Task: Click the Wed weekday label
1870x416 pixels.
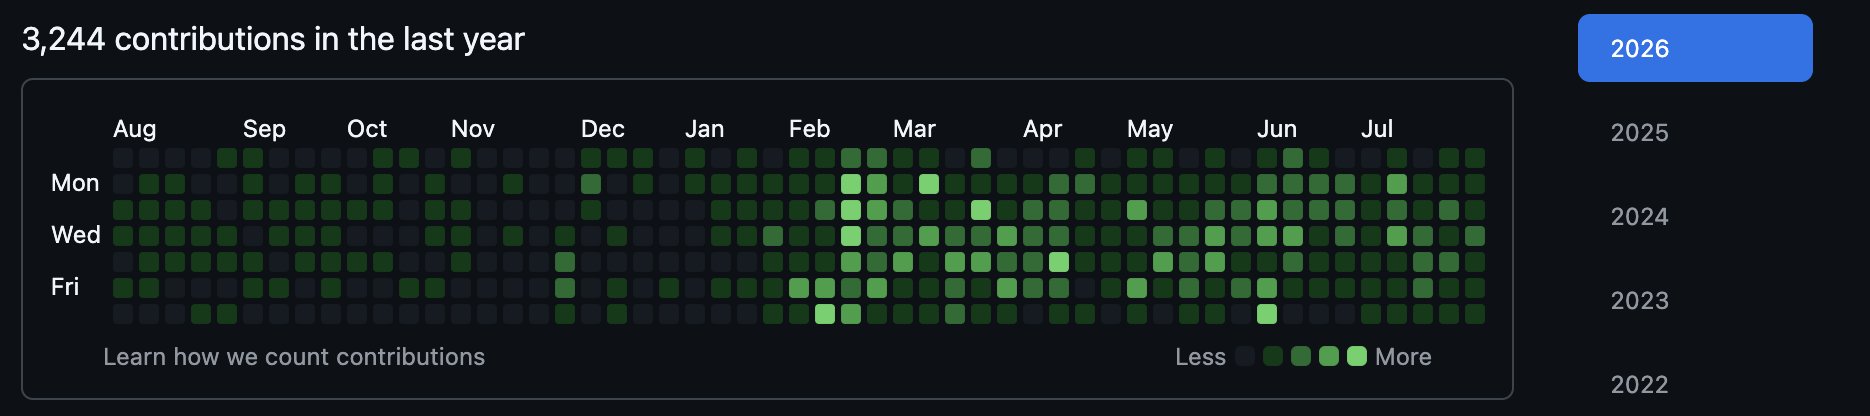Action: click(x=76, y=235)
